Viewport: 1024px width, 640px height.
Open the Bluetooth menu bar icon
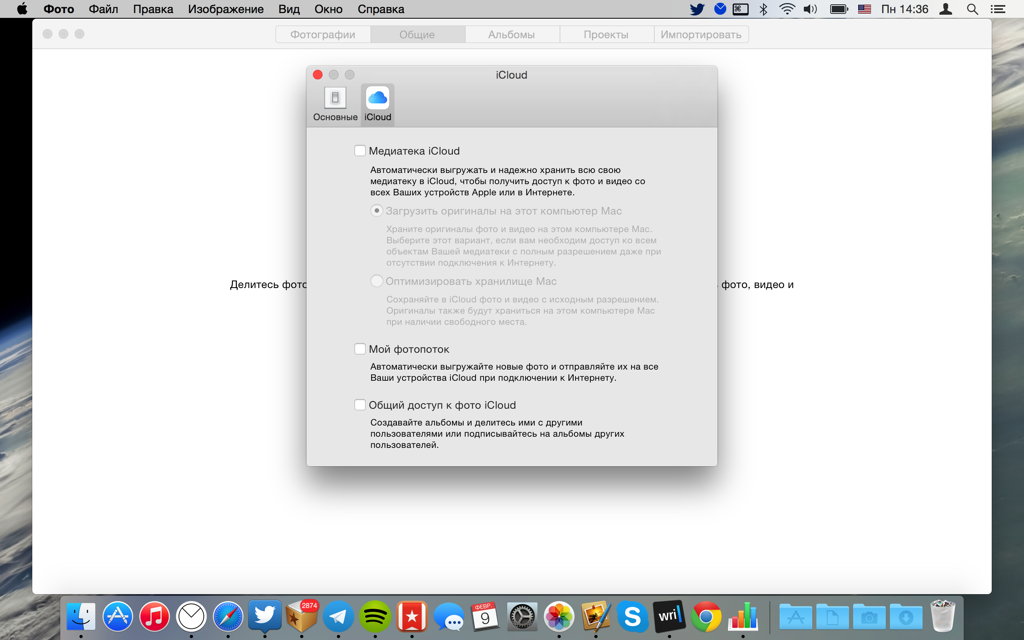[763, 9]
